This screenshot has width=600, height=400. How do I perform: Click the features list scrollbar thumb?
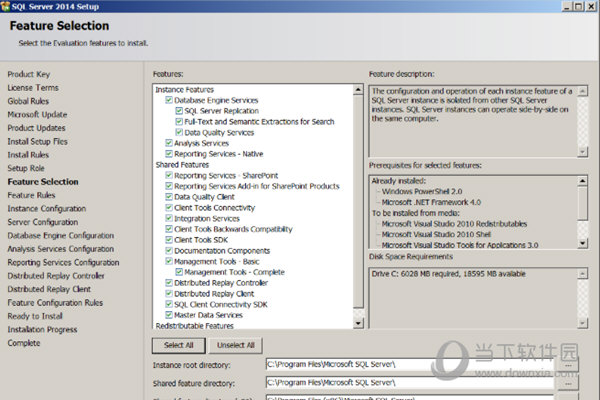pos(358,202)
